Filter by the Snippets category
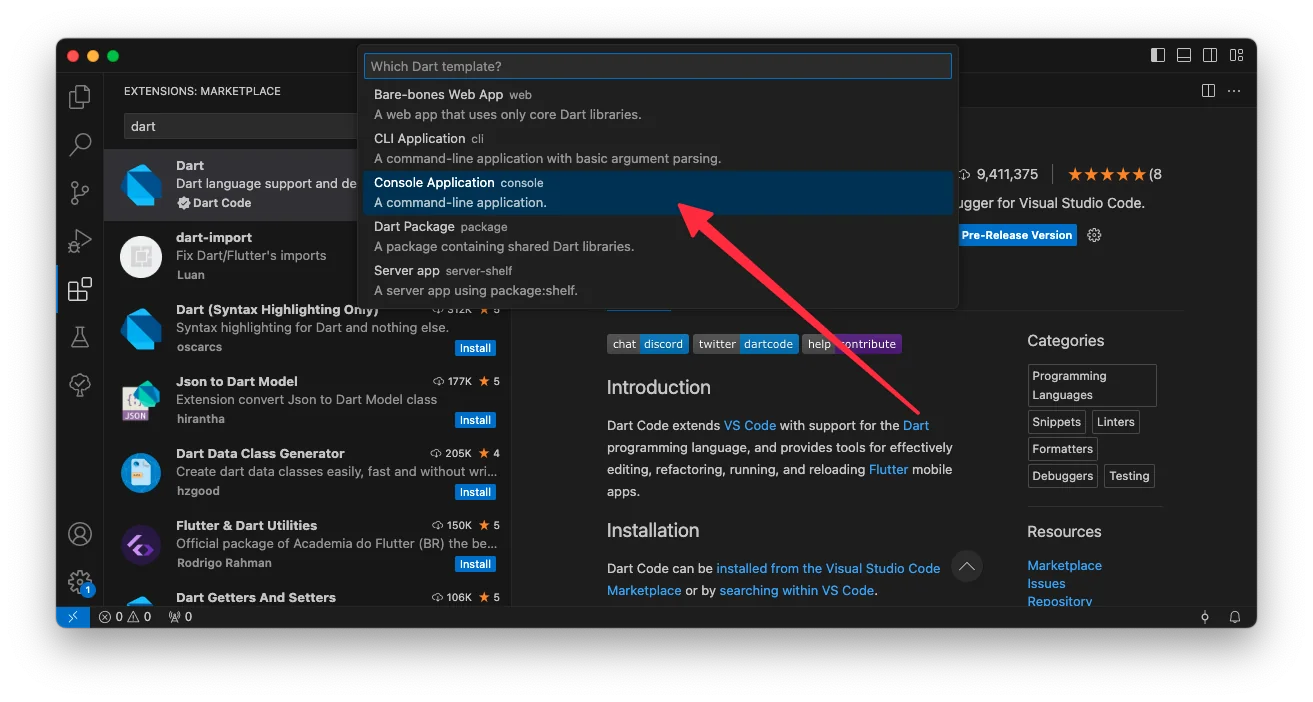This screenshot has width=1313, height=702. 1057,422
